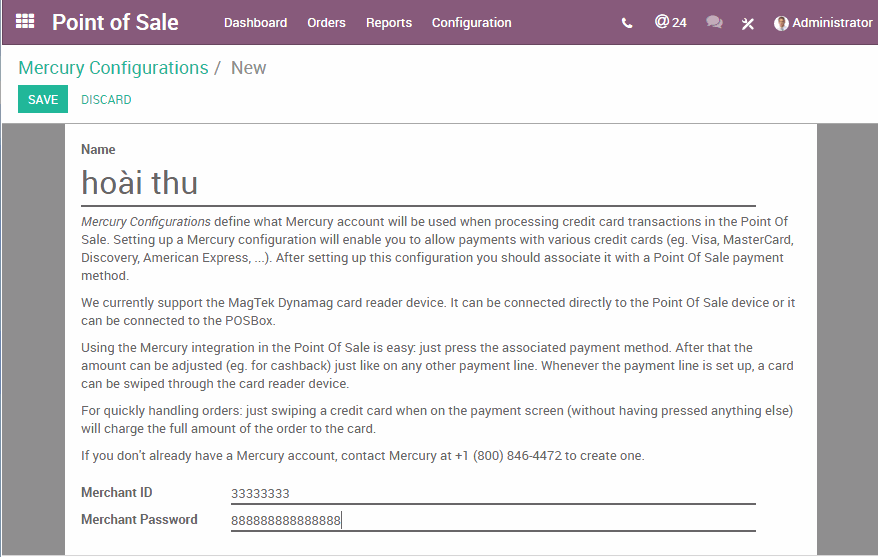Open the Orders menu

tap(326, 23)
